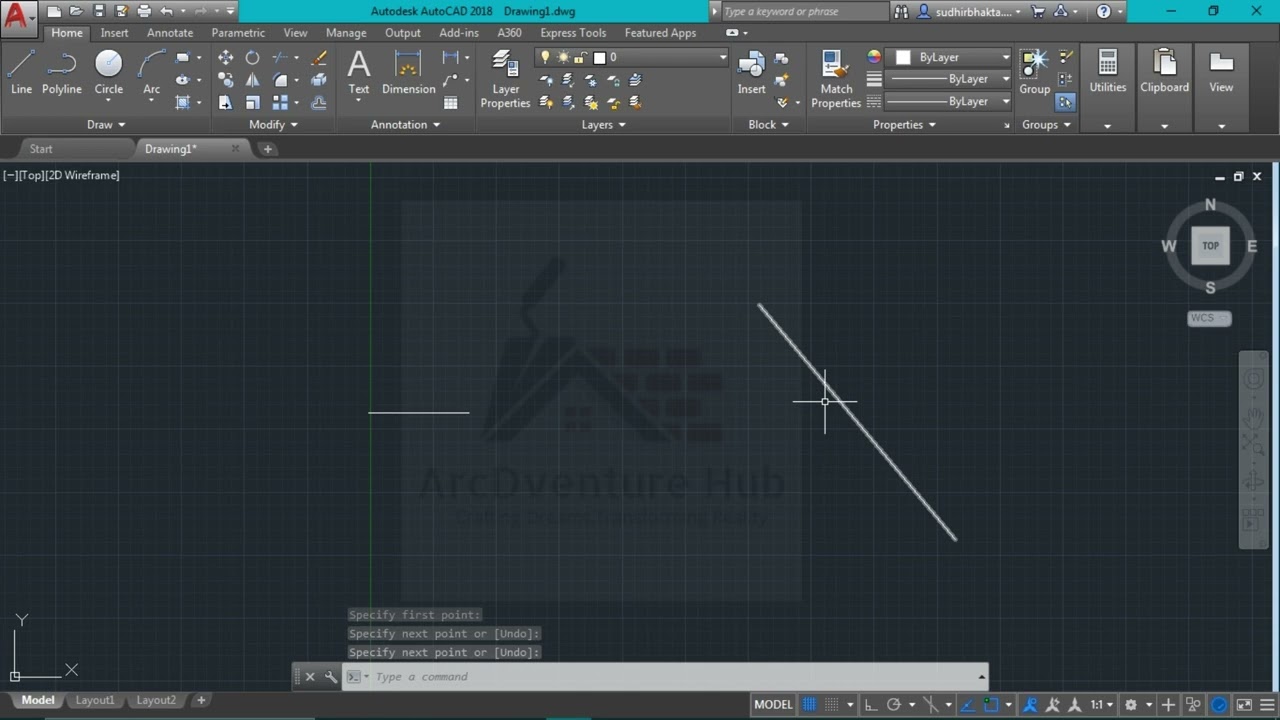Insert a Table from Annotation panel
The width and height of the screenshot is (1280, 720).
[x=451, y=102]
